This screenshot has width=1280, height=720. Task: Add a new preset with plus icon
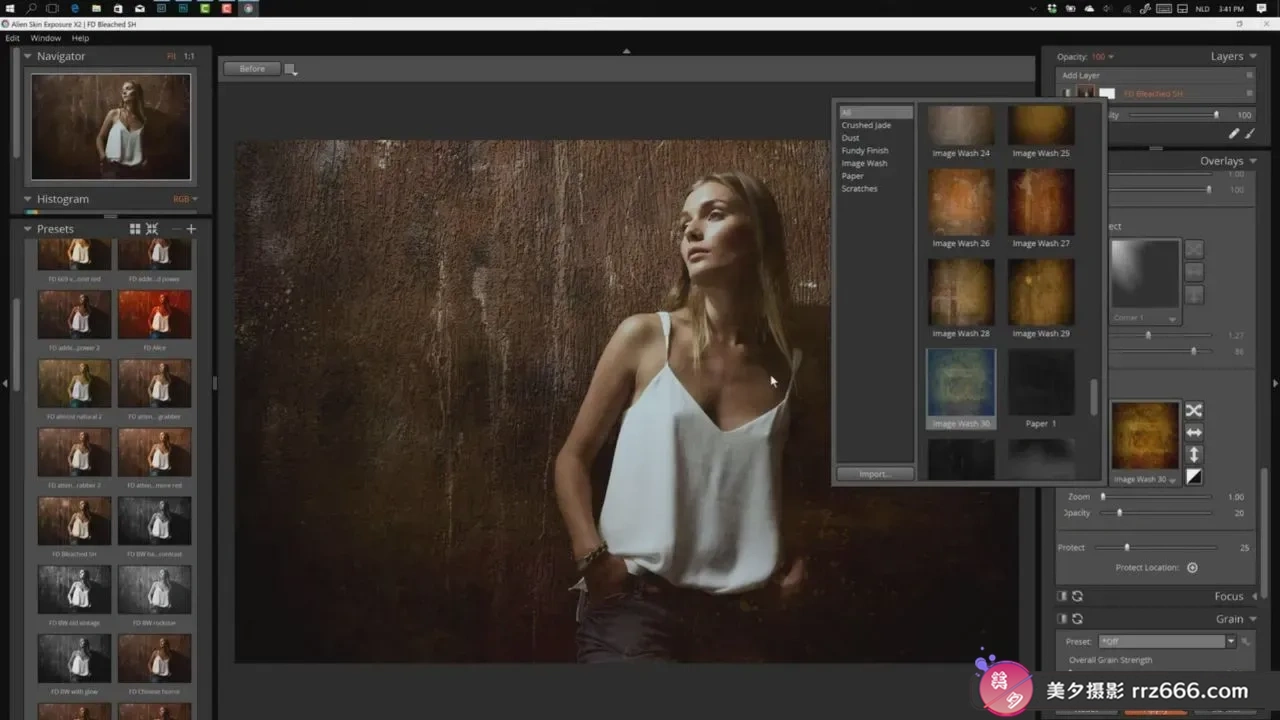pyautogui.click(x=191, y=229)
